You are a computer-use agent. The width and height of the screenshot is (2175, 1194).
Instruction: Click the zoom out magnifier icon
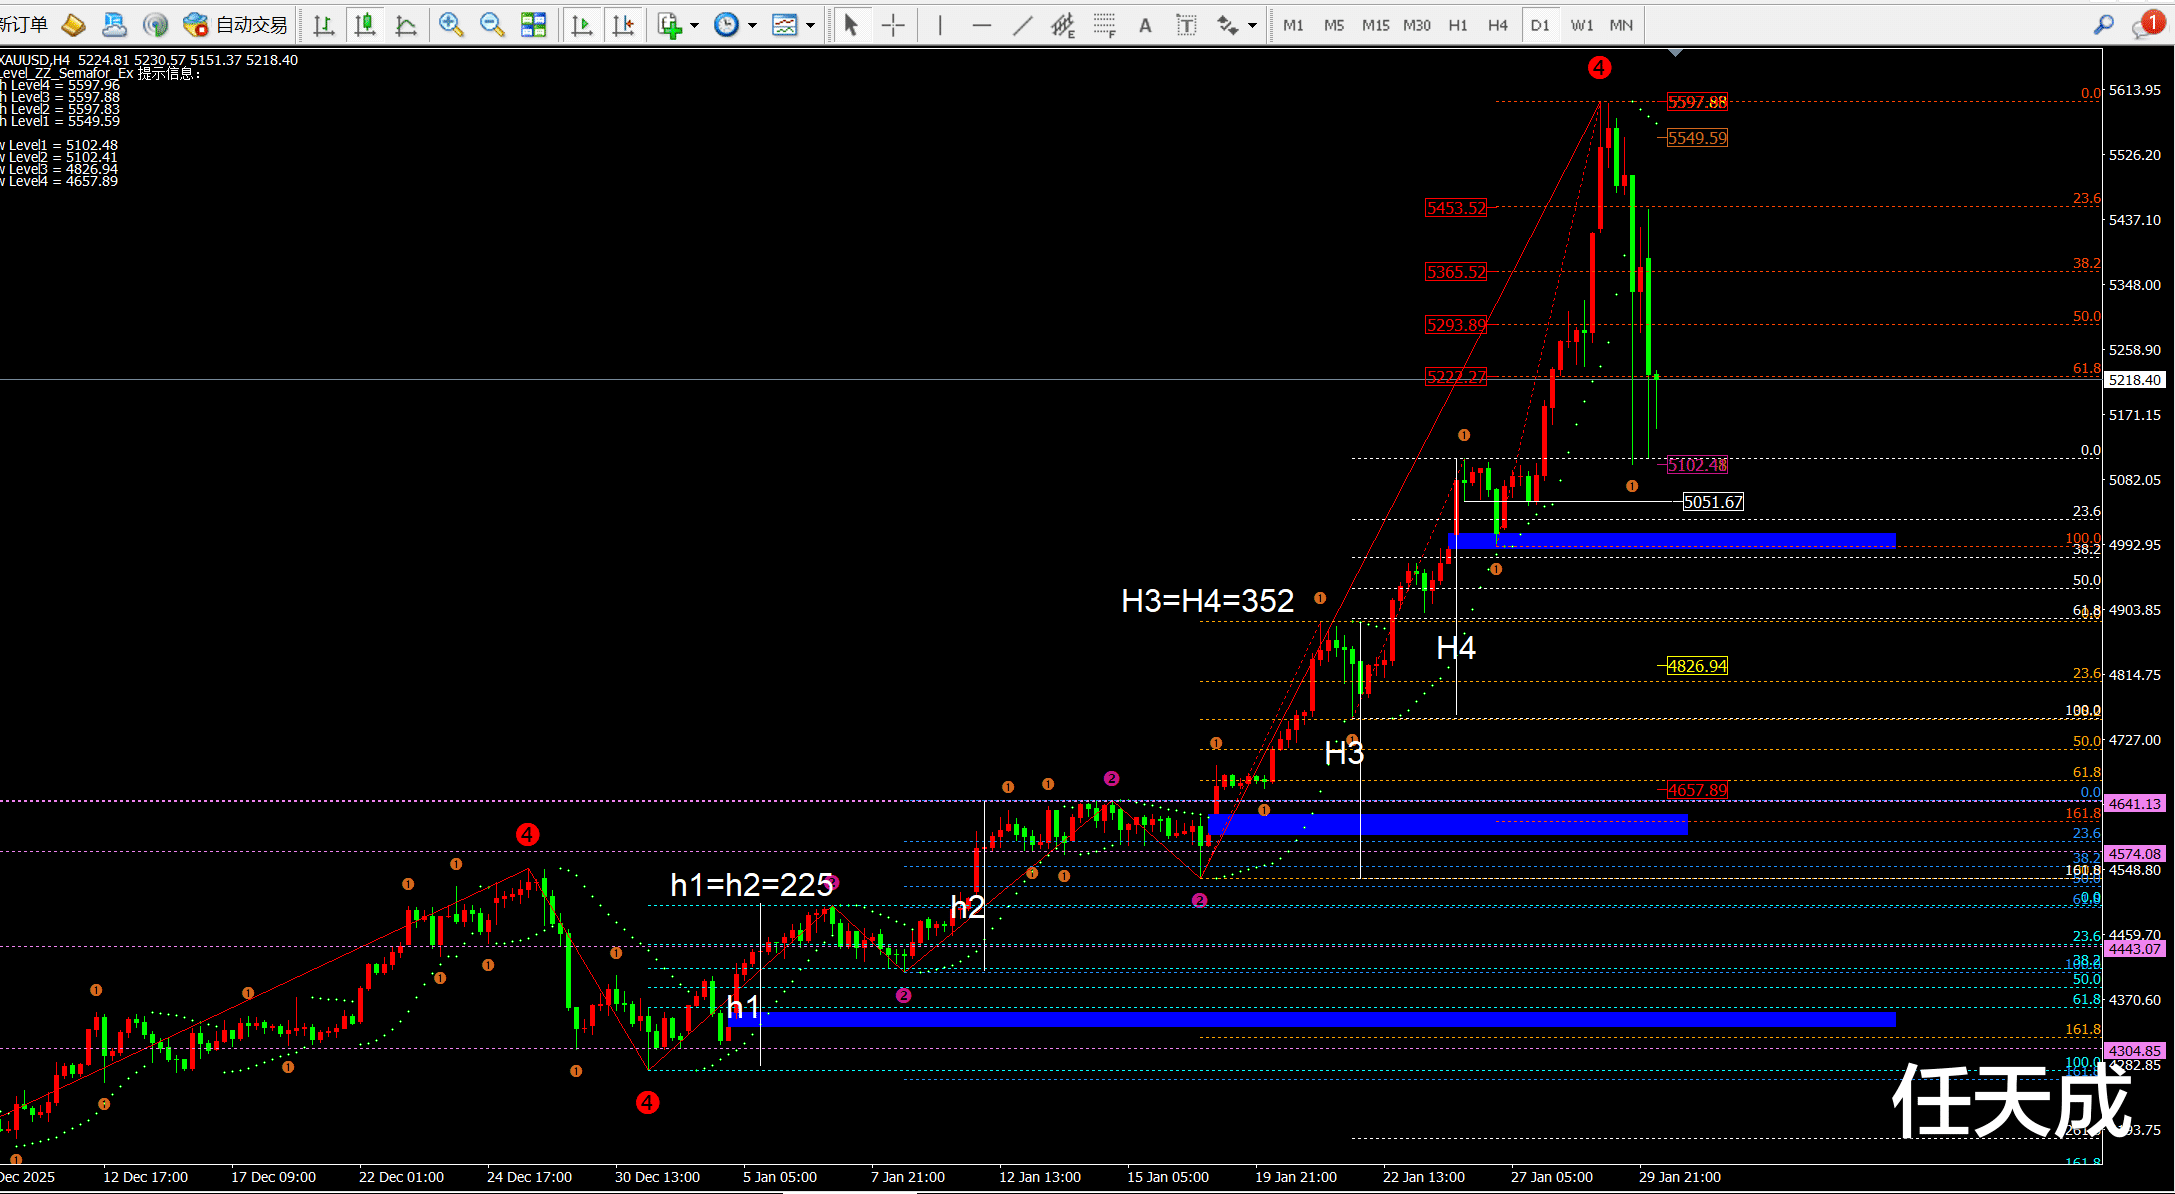click(x=492, y=25)
